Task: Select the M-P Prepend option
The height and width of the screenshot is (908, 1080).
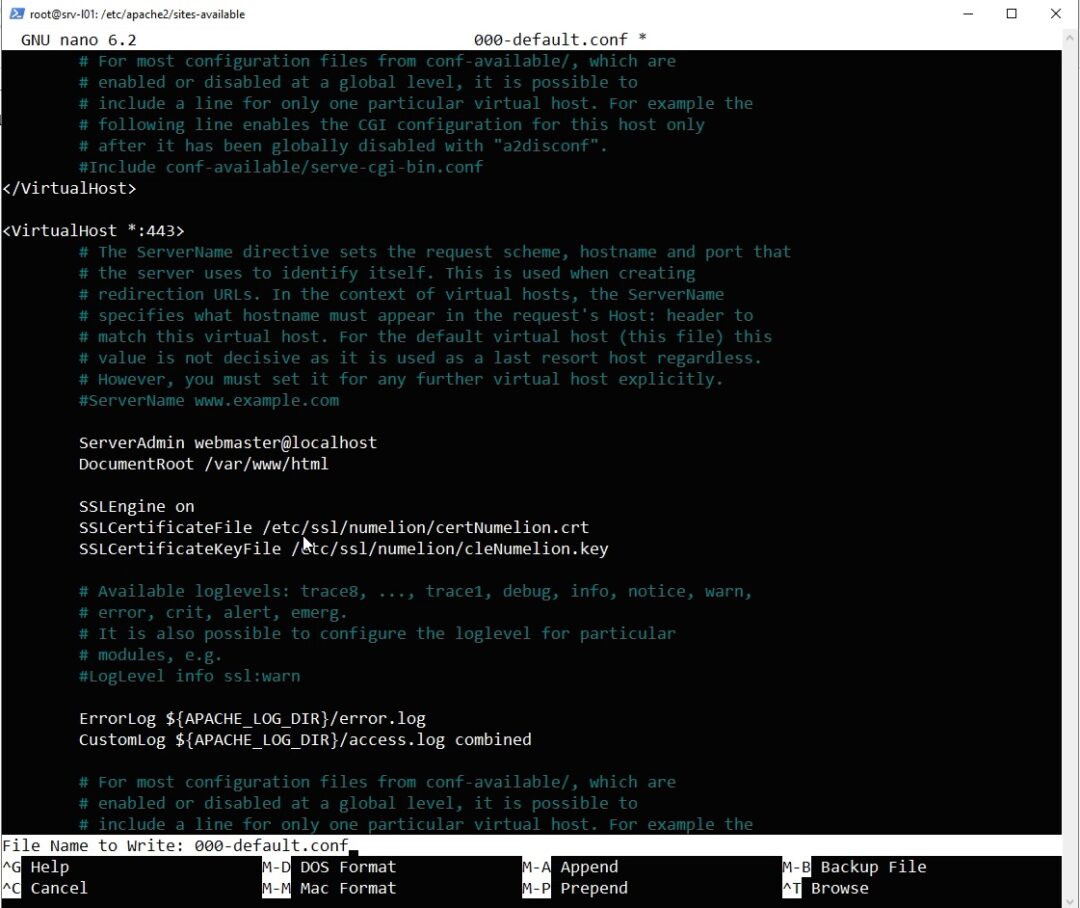Action: [574, 888]
